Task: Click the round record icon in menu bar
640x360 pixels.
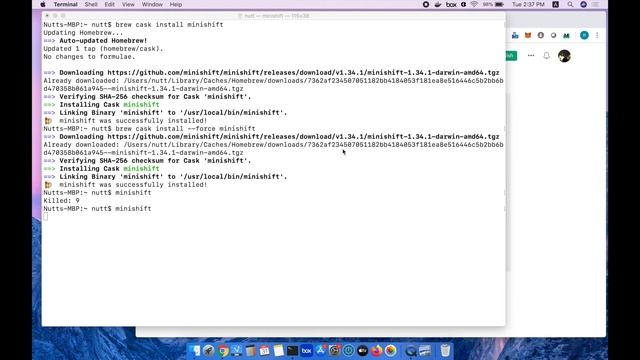Action: click(426, 4)
